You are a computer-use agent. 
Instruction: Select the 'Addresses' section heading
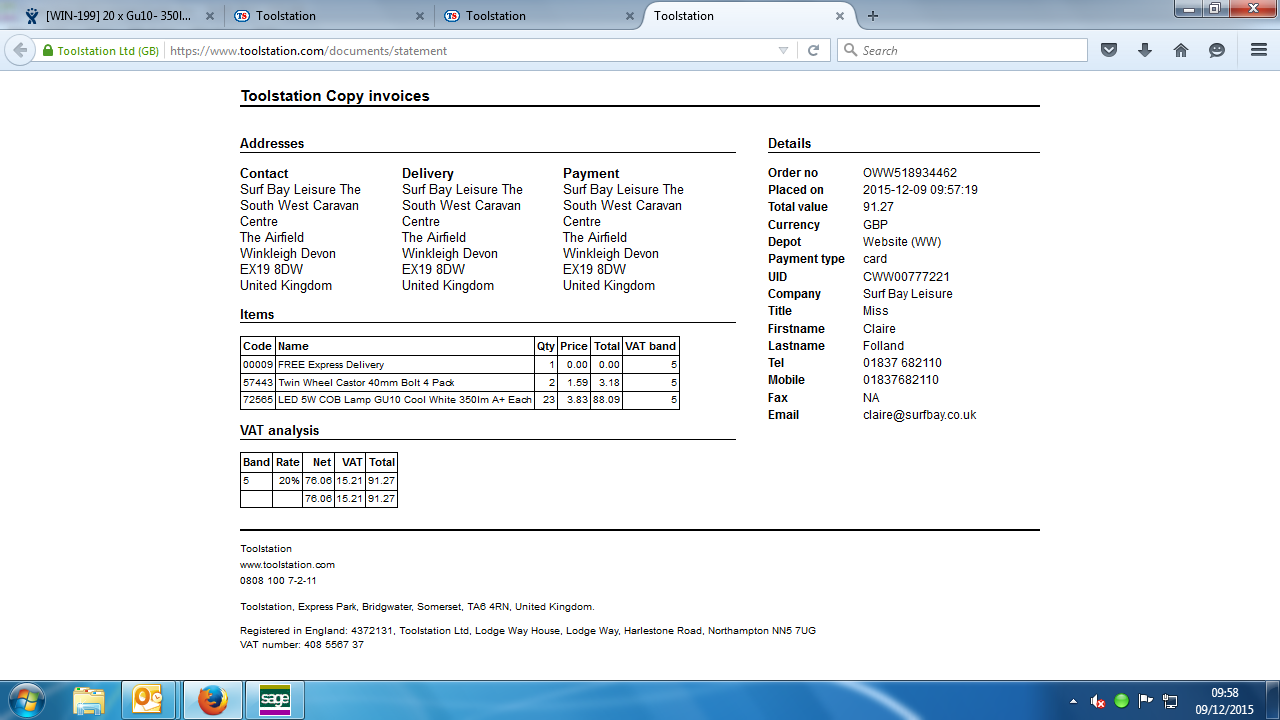[272, 143]
